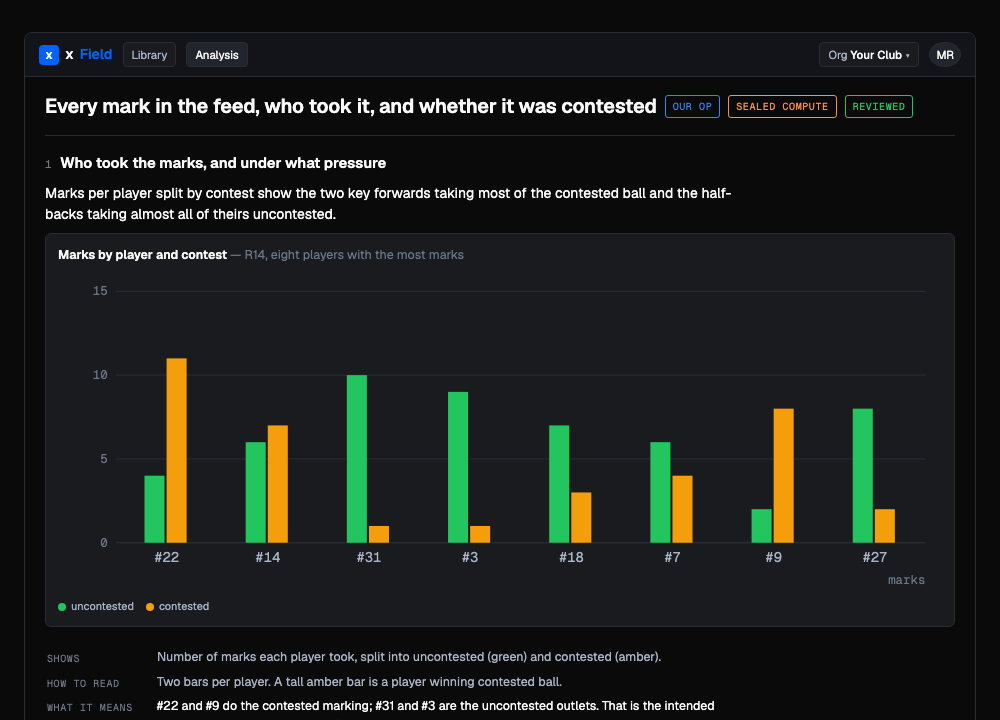Image resolution: width=1000 pixels, height=720 pixels.
Task: Click the amber contested legend dot
Action: (150, 607)
